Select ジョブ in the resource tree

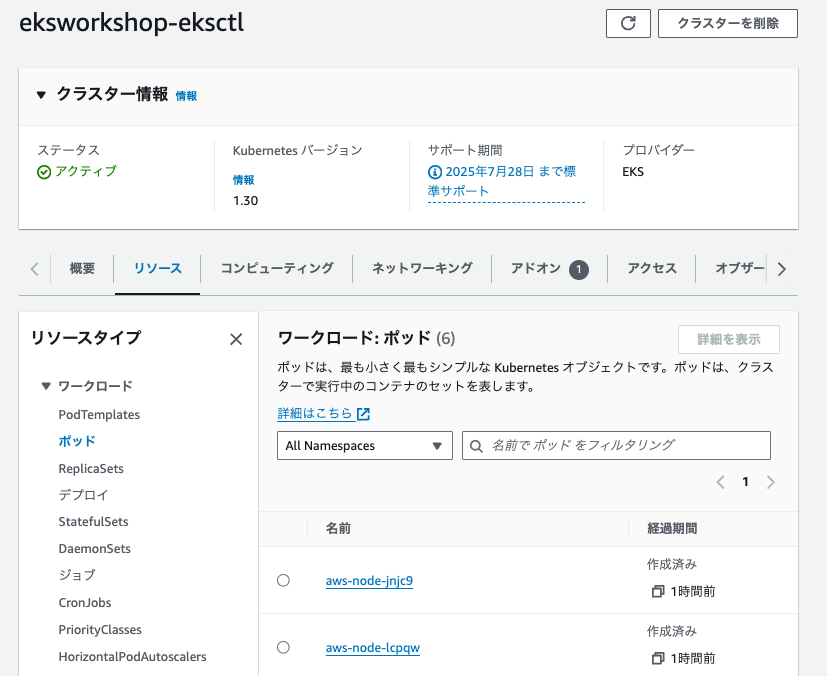(77, 575)
